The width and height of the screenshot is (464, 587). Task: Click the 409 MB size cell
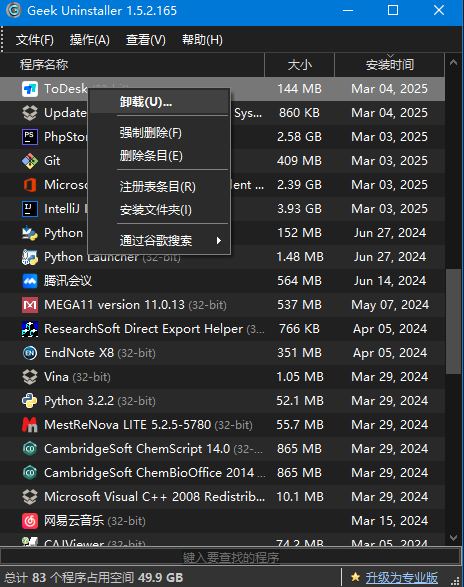coord(299,161)
